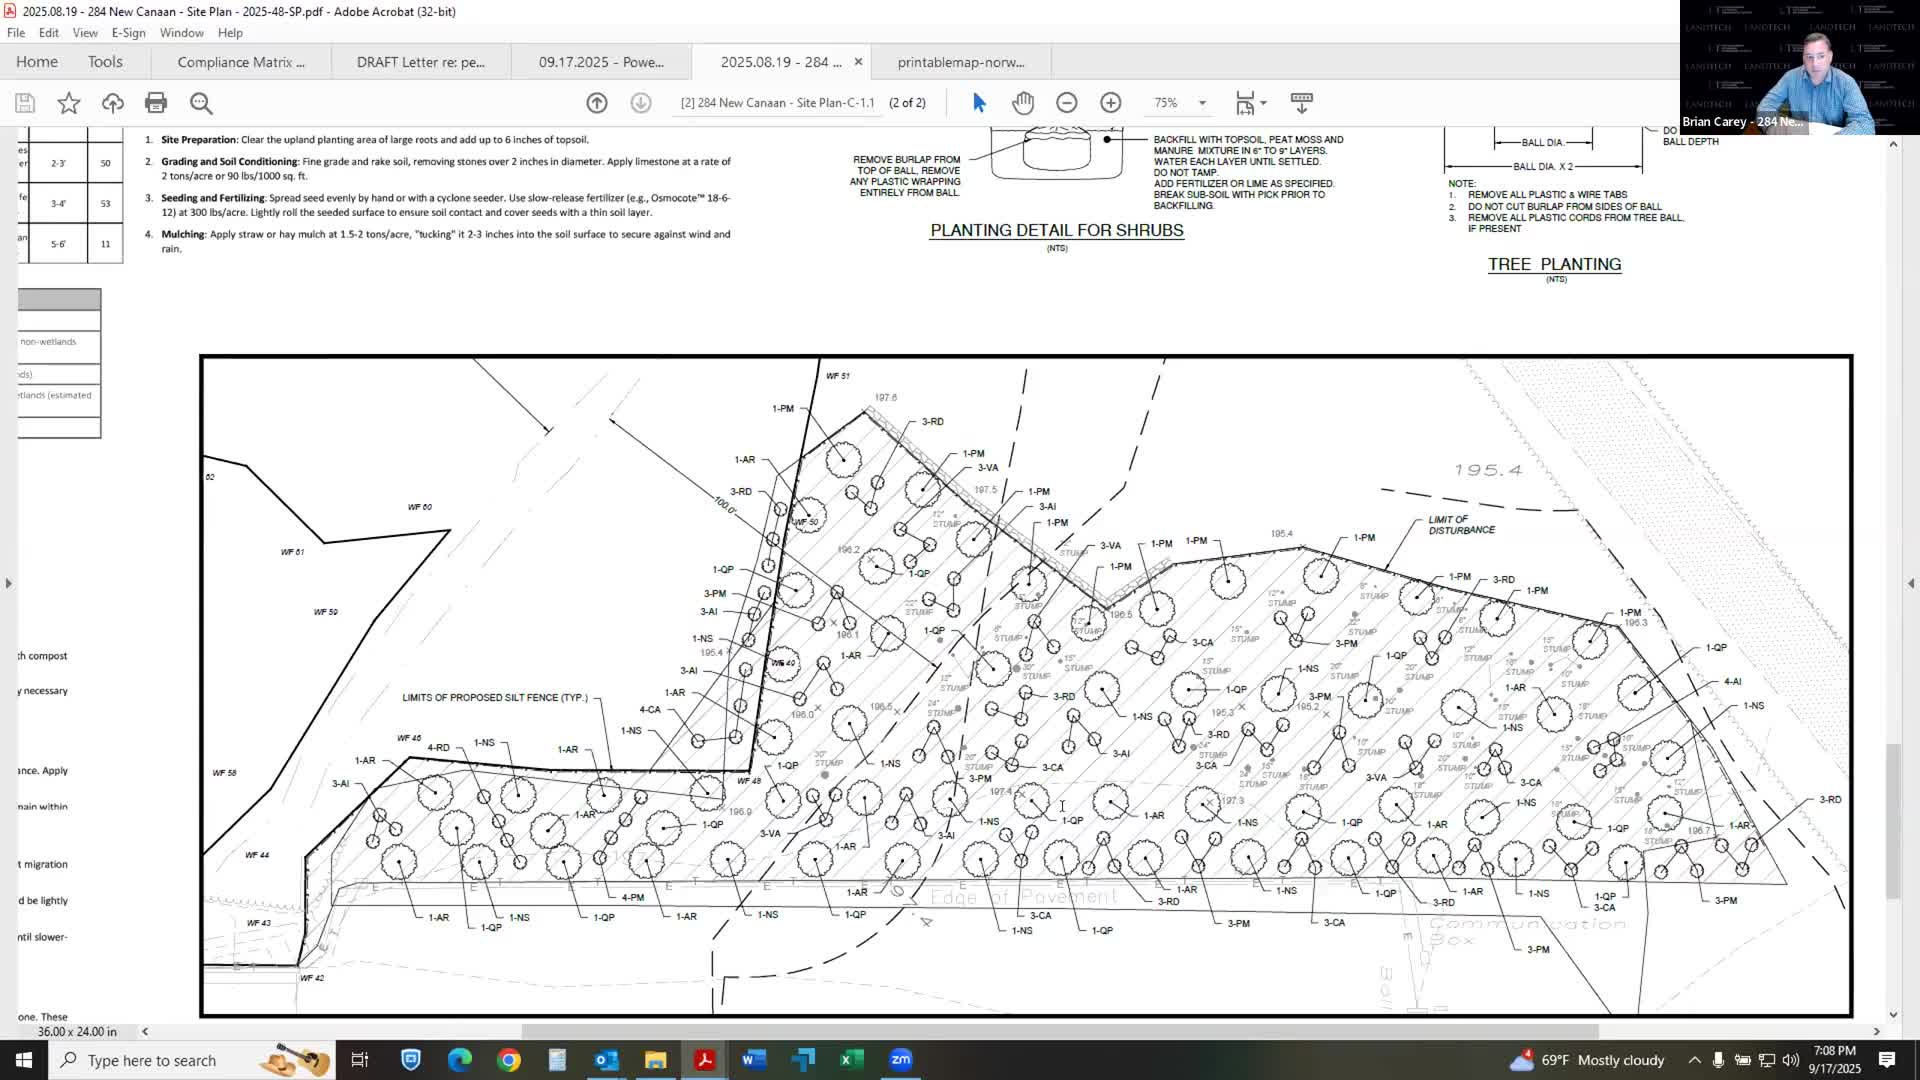Open Excel from taskbar
This screenshot has width=1920, height=1080.
point(852,1060)
